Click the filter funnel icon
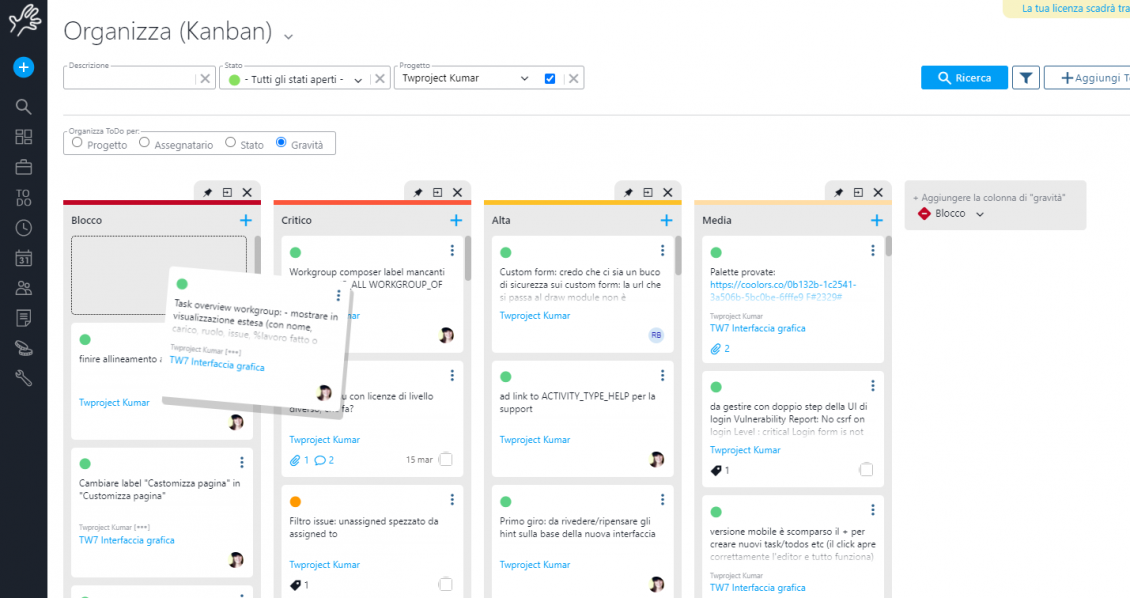Screen dimensions: 1130x598 [1026, 78]
